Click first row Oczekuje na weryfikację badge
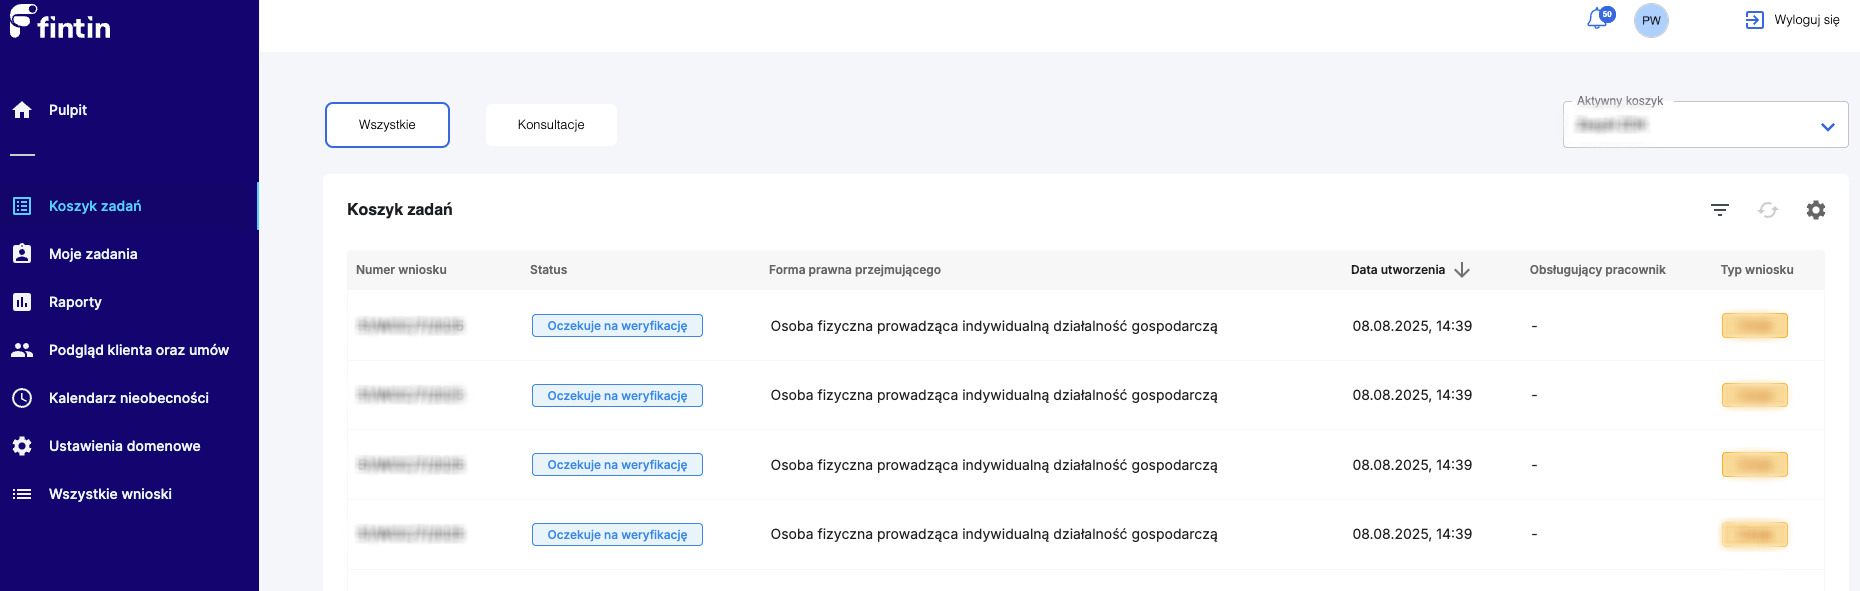 [617, 326]
